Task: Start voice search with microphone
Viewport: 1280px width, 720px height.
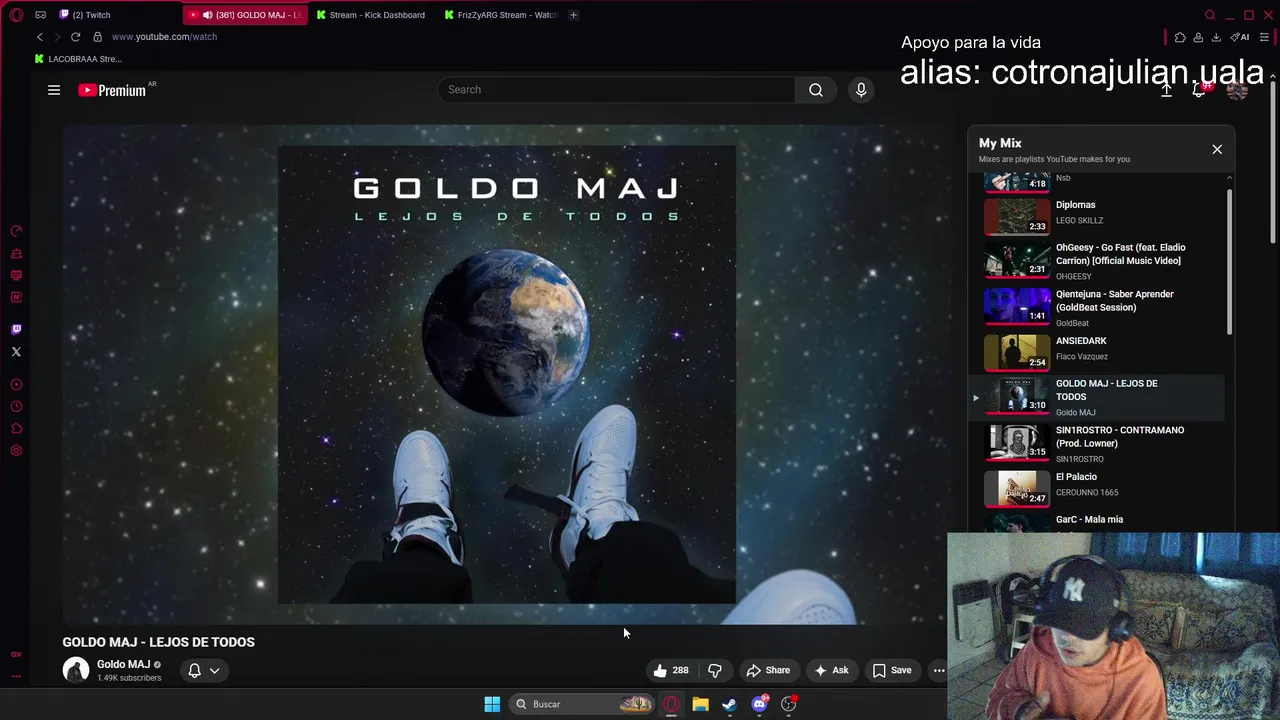Action: [861, 90]
